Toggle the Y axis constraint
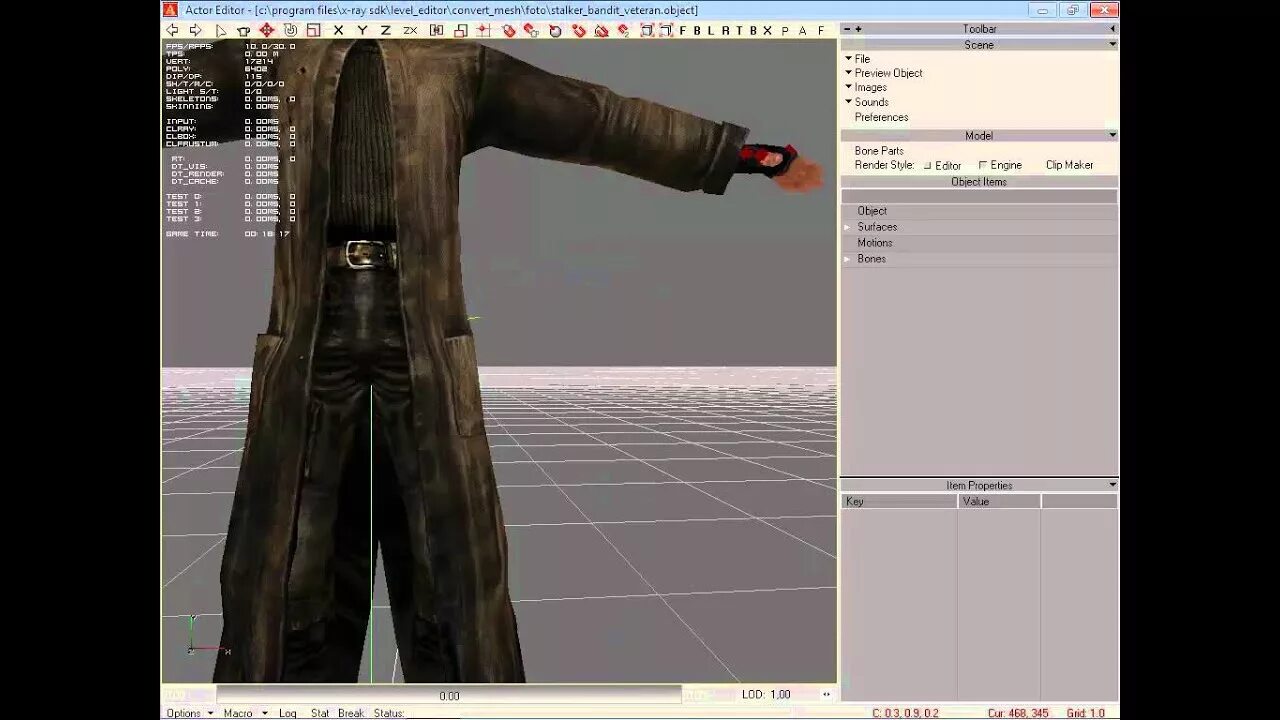 click(362, 30)
